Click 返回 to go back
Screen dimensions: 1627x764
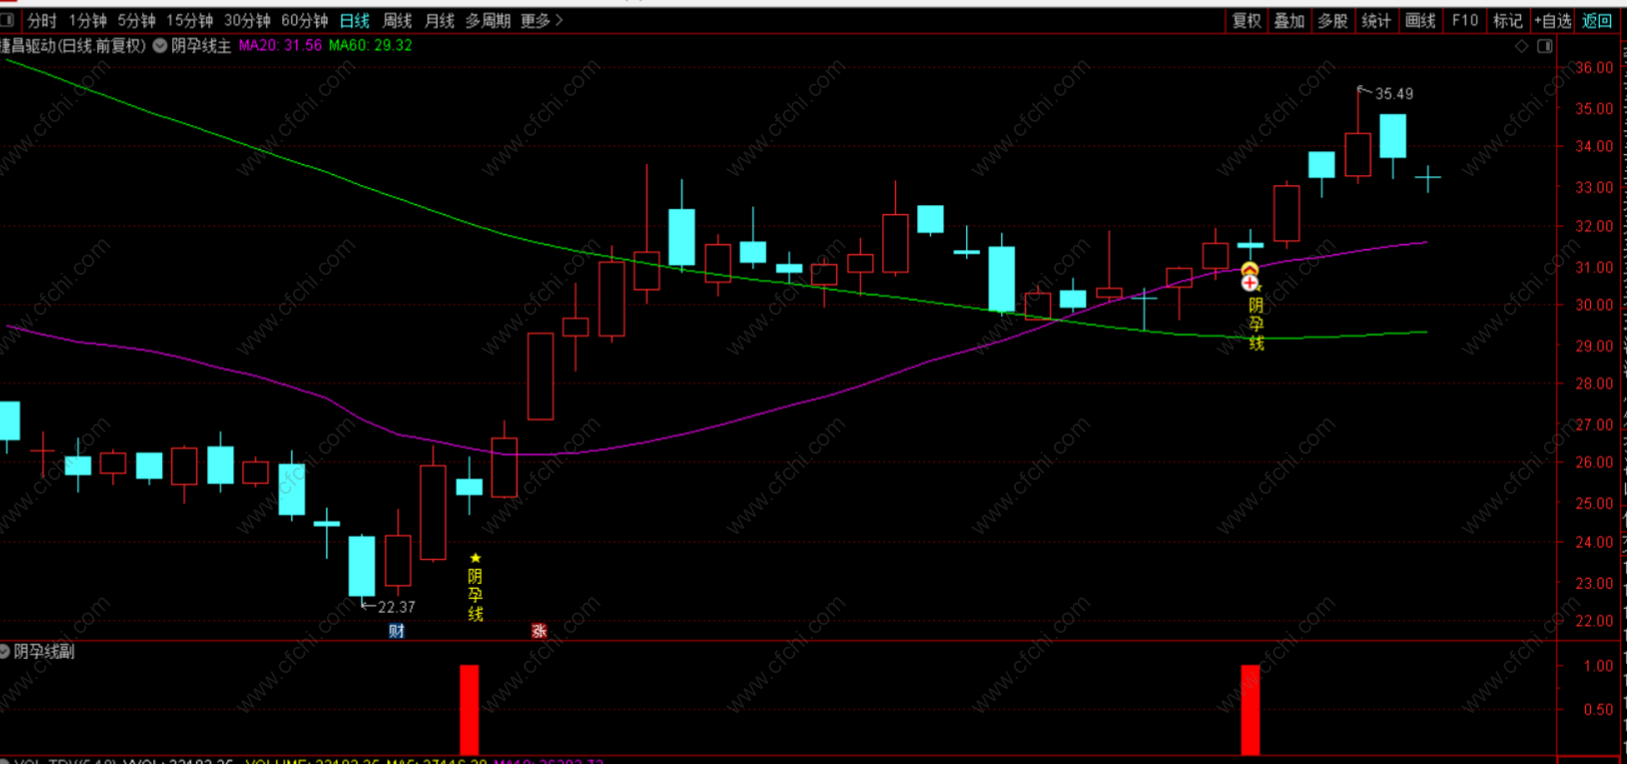click(x=1596, y=21)
